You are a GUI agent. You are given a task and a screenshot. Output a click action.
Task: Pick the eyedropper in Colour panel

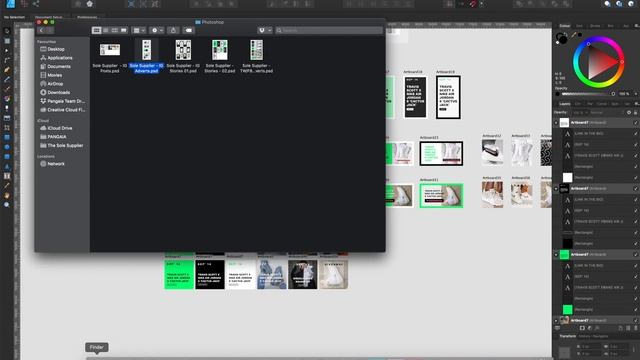click(574, 36)
